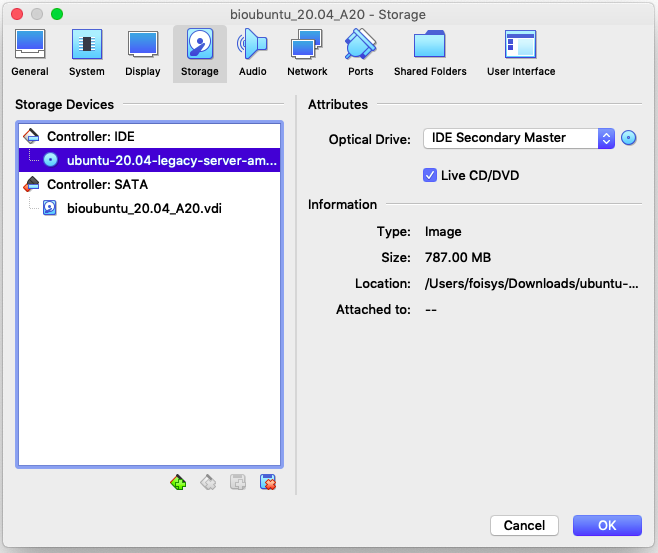Open the System settings section
658x553 pixels.
coord(86,53)
